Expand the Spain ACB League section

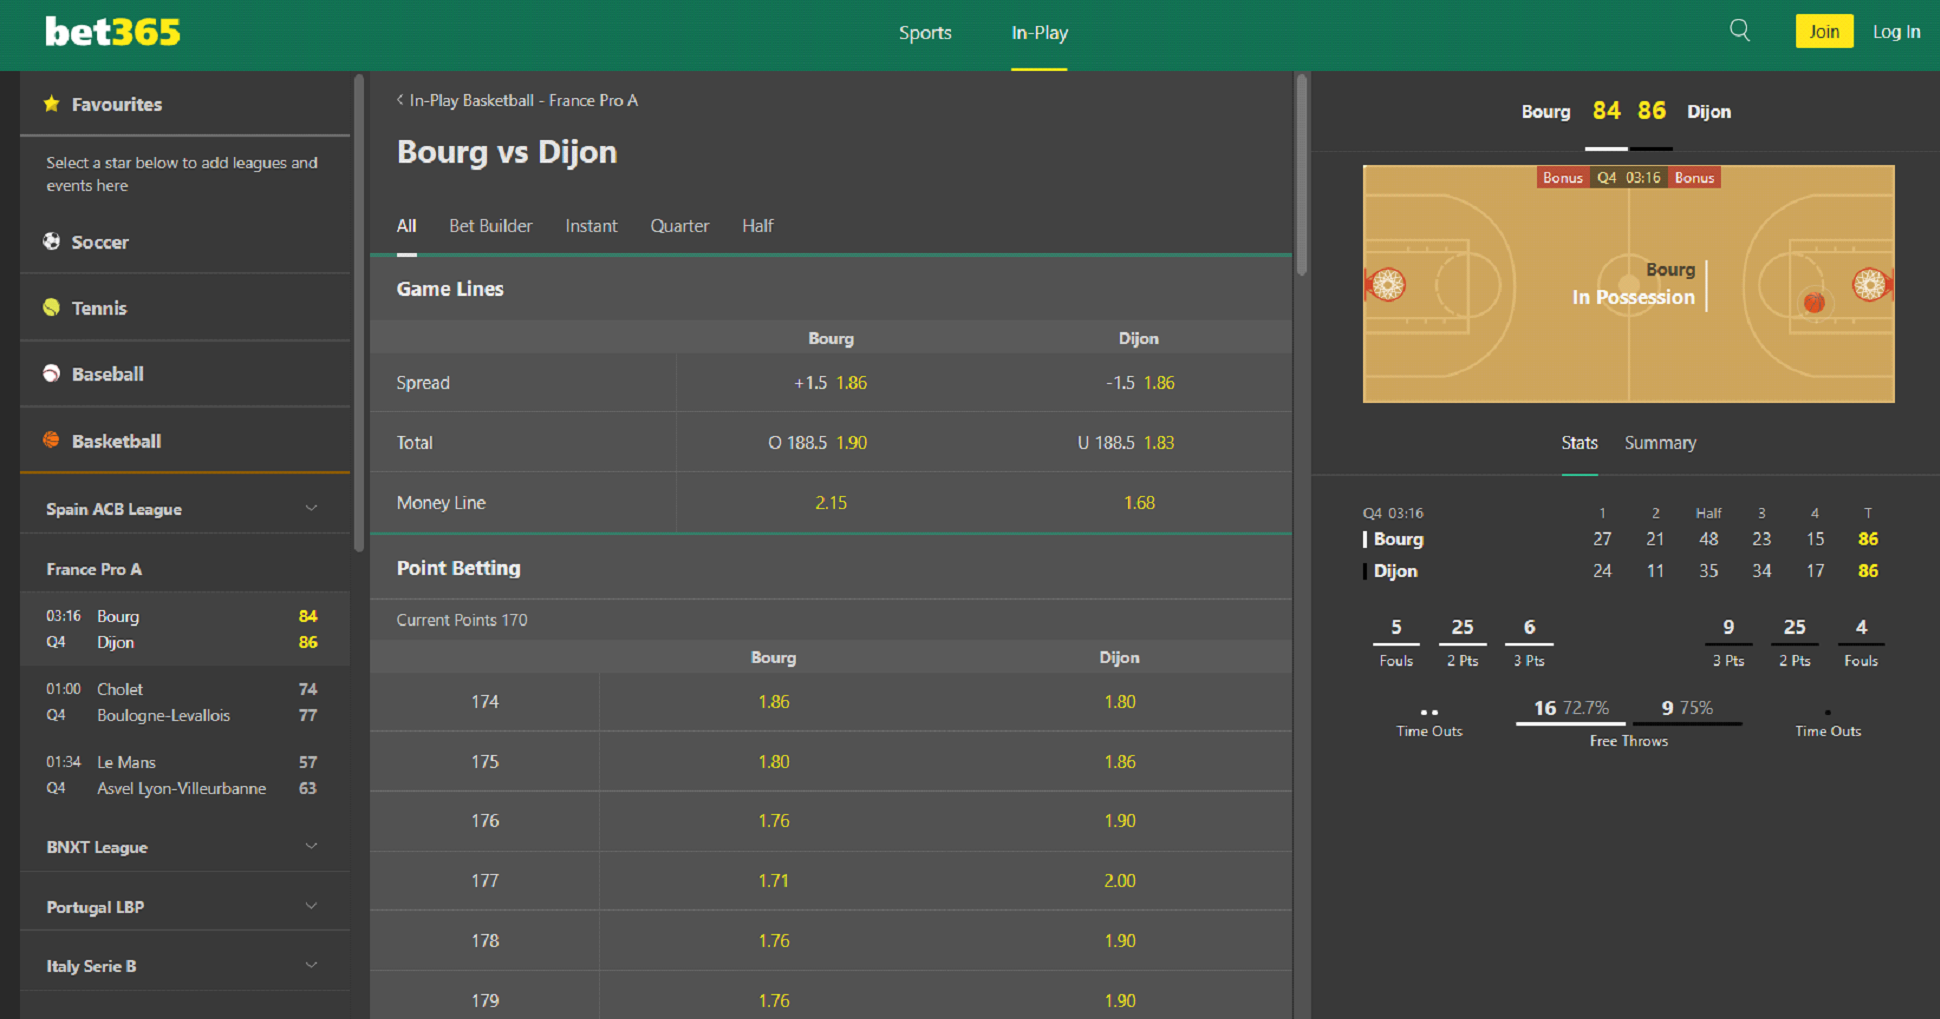coord(185,509)
